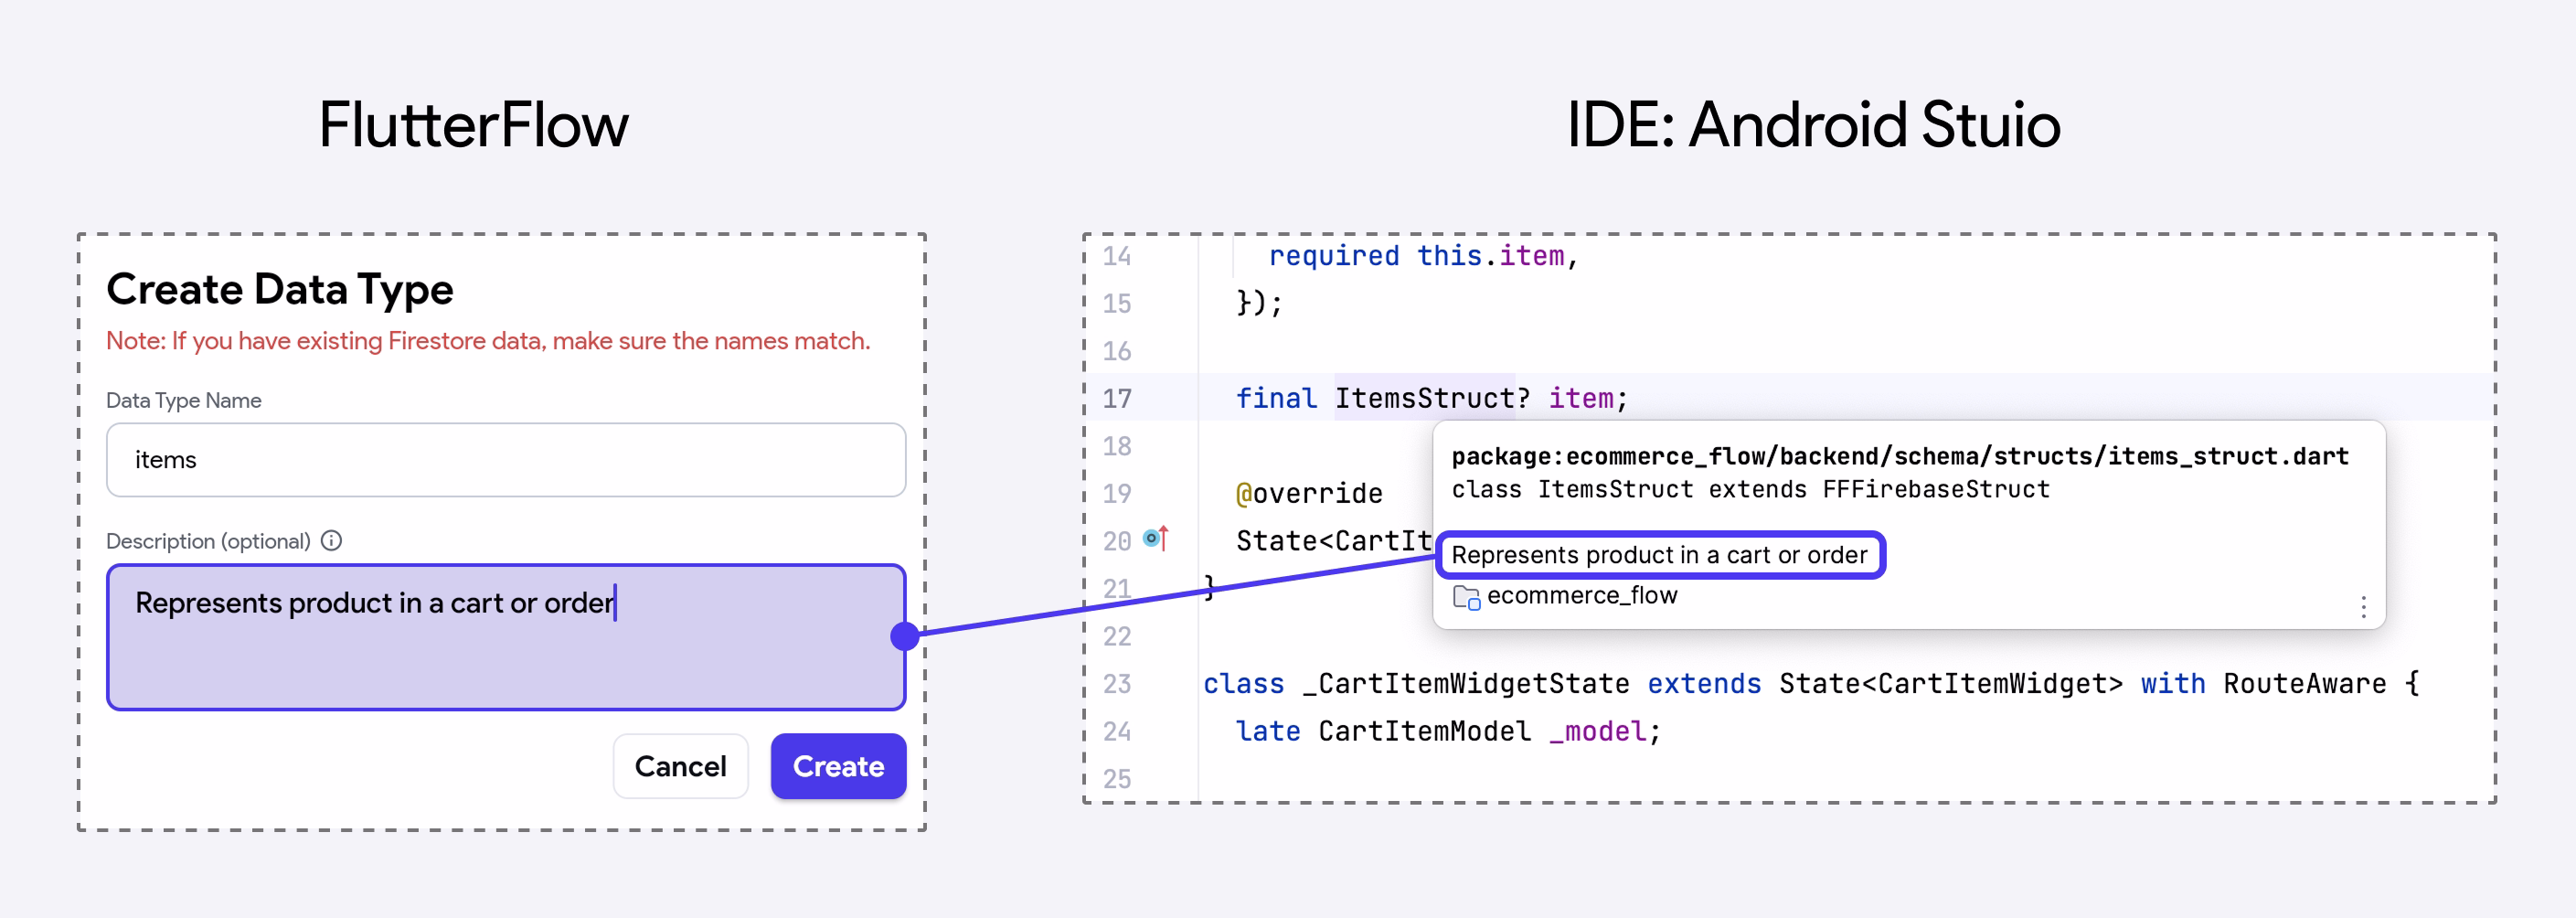Click RouteAware on line 23
Viewport: 2576px width, 918px height.
click(2304, 684)
